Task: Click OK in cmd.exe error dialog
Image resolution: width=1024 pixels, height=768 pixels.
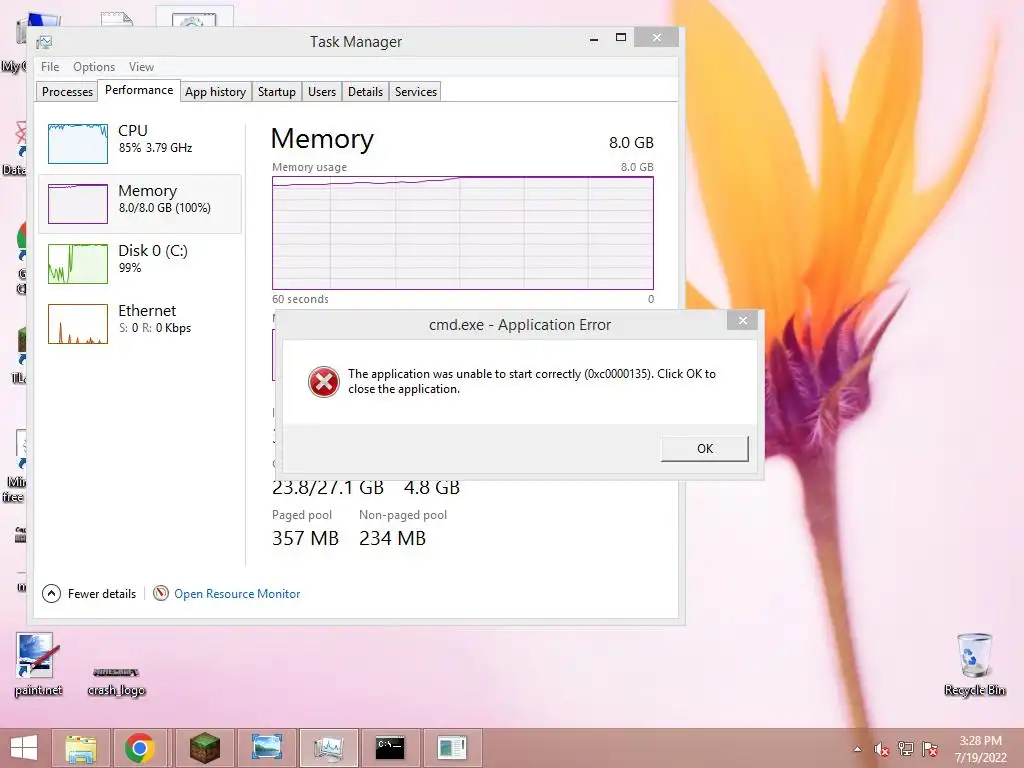Action: [x=705, y=449]
